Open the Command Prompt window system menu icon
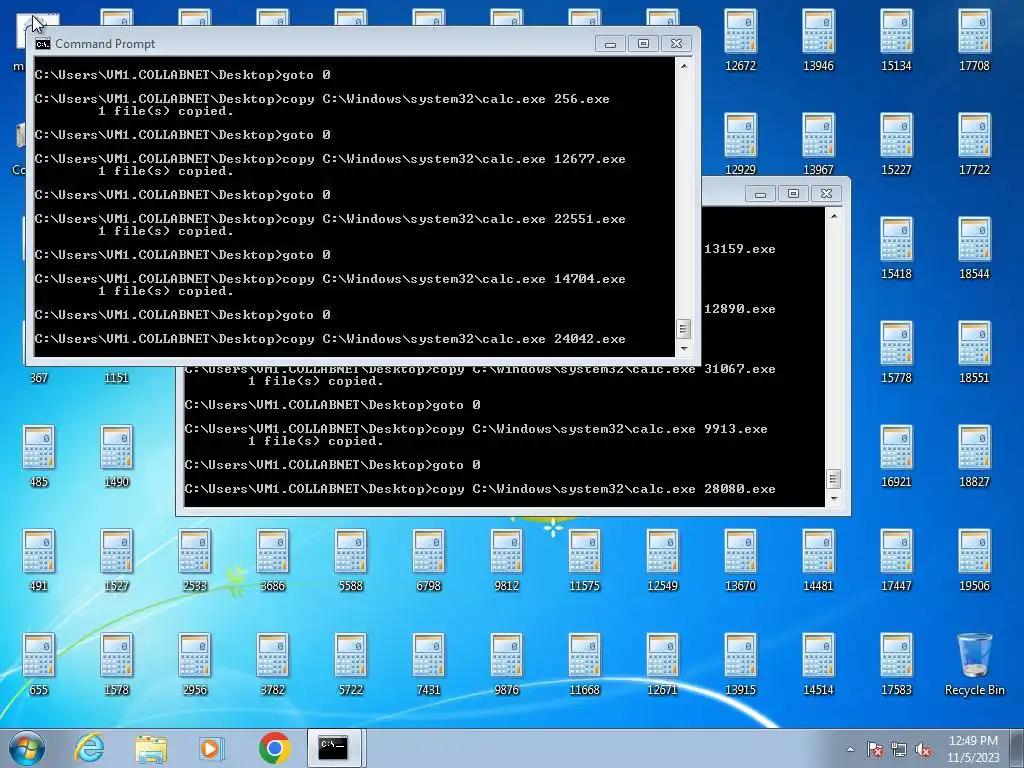 (43, 44)
